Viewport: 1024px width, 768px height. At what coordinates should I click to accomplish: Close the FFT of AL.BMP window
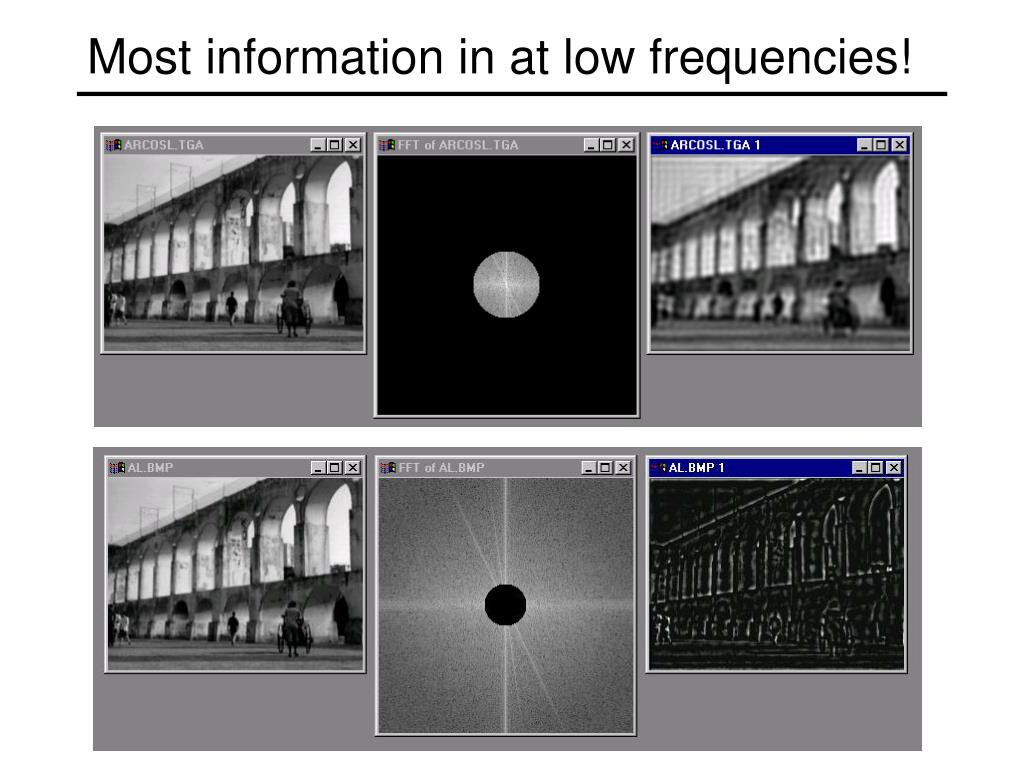click(624, 468)
